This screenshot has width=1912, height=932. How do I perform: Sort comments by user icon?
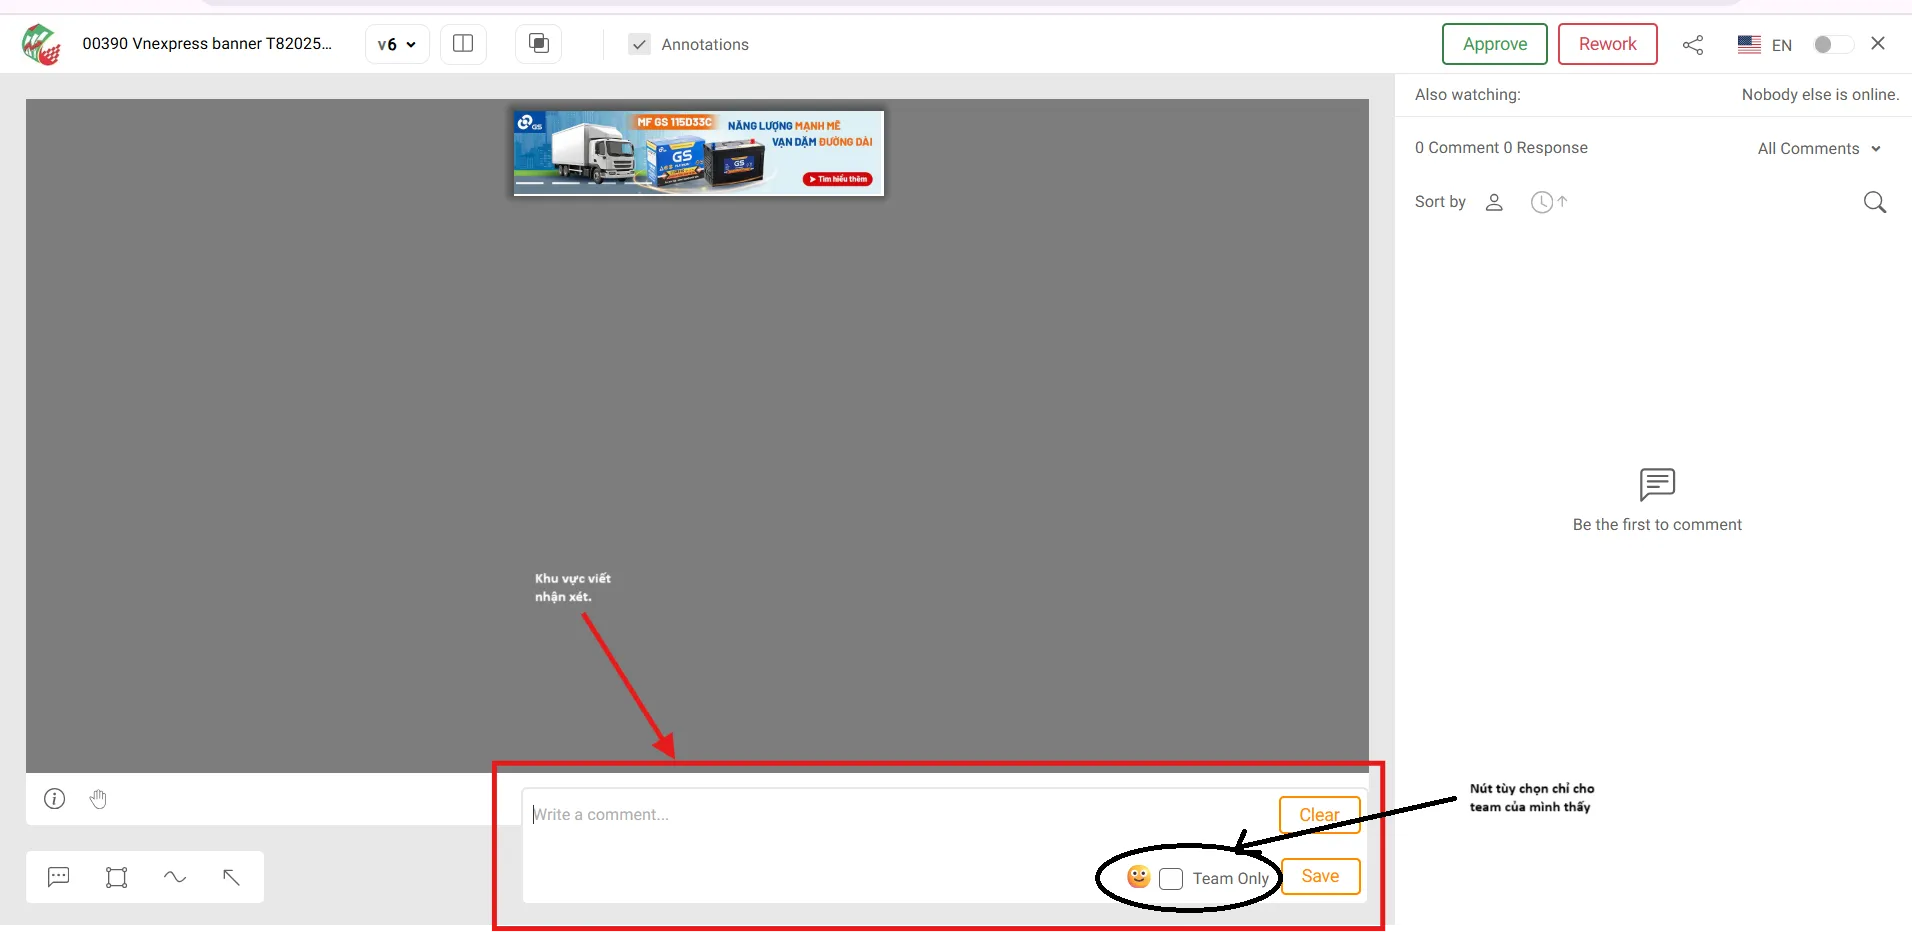[x=1494, y=202]
